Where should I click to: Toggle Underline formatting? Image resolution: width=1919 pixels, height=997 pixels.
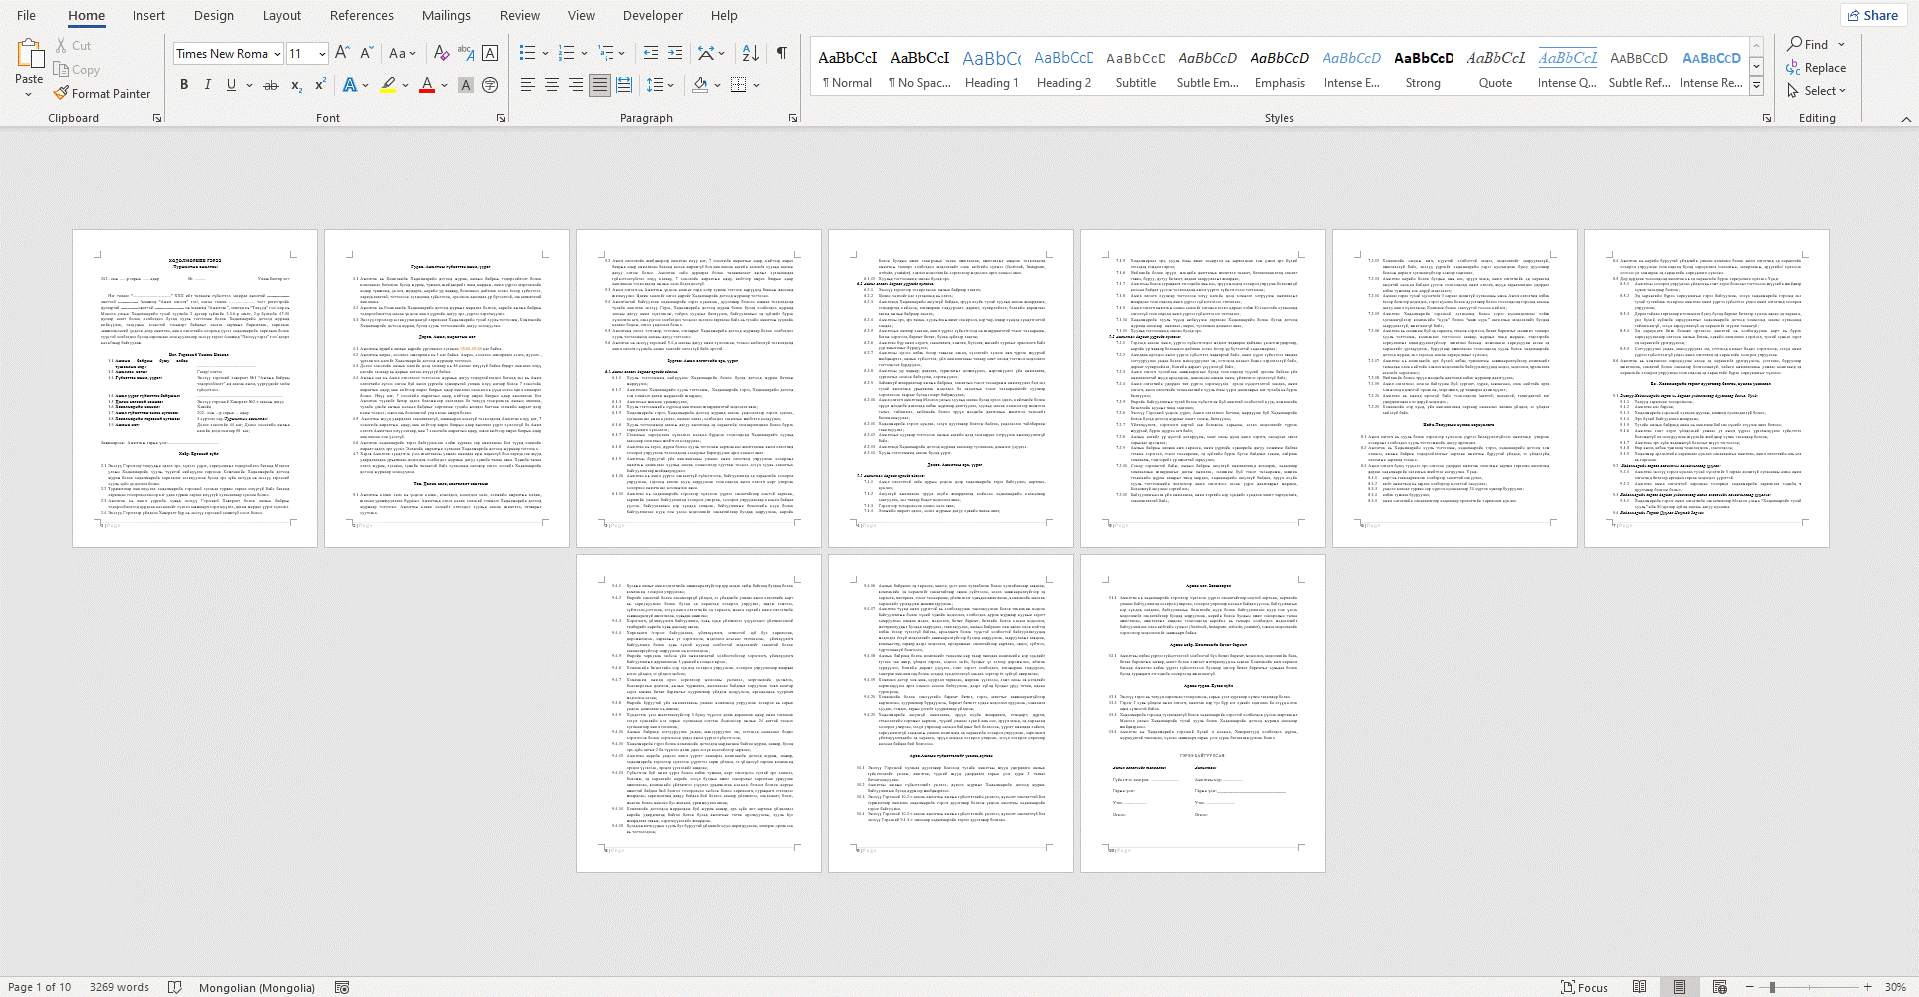click(231, 85)
